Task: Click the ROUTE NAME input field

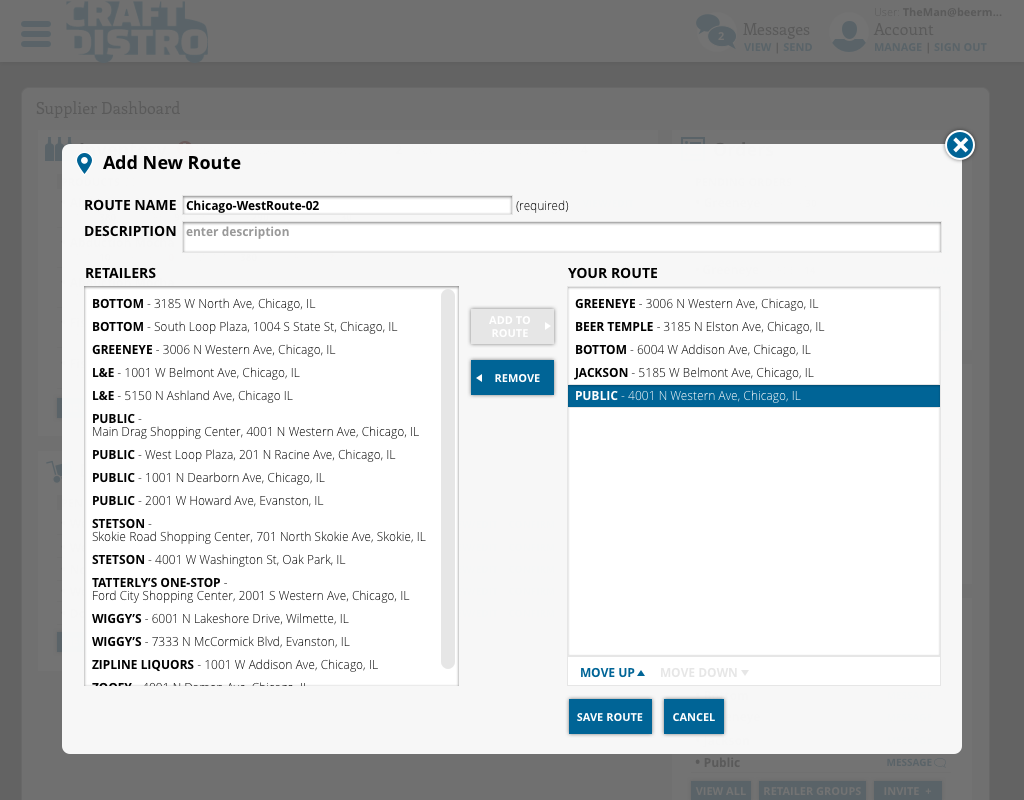Action: 347,204
